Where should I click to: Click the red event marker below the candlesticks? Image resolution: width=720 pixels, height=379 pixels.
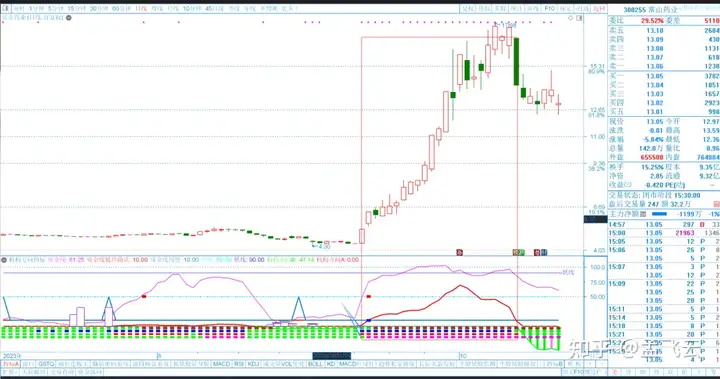coord(459,252)
